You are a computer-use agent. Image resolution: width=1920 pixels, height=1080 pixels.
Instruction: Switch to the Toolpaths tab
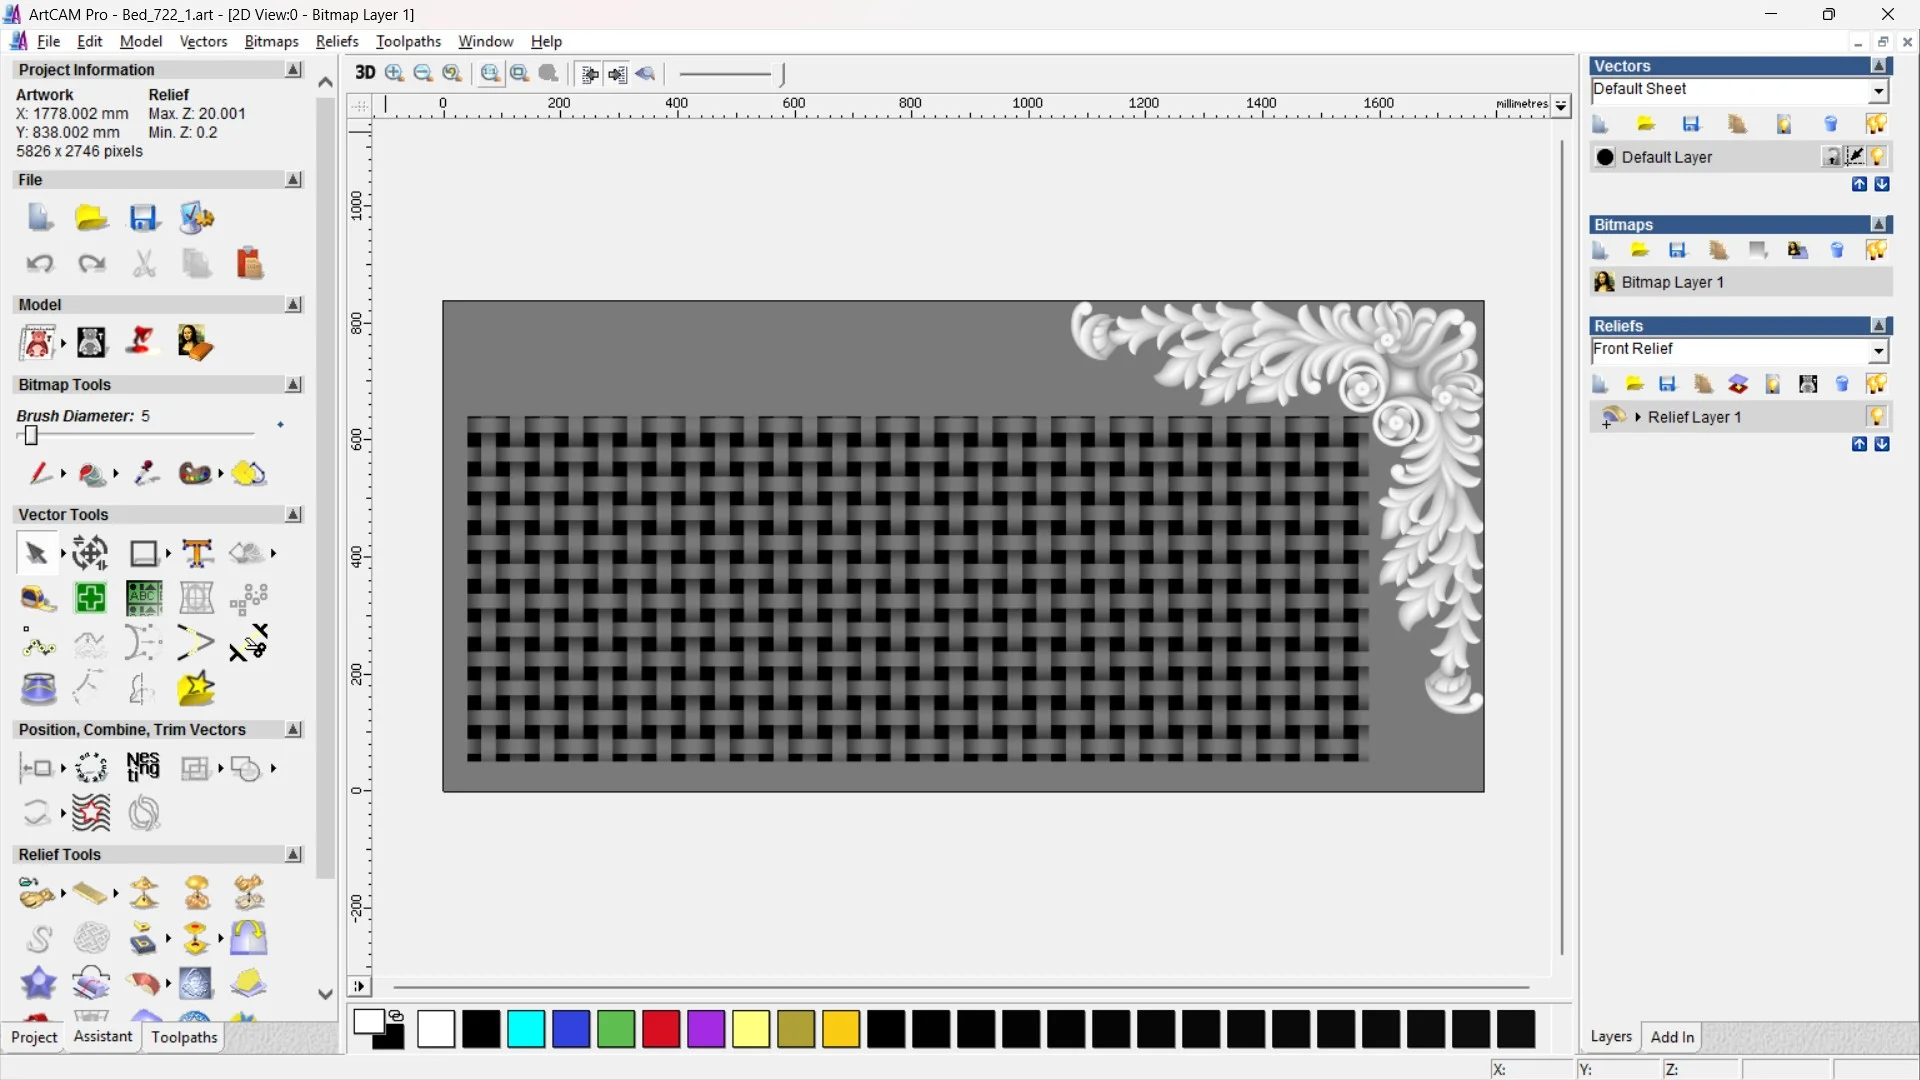coord(184,1037)
